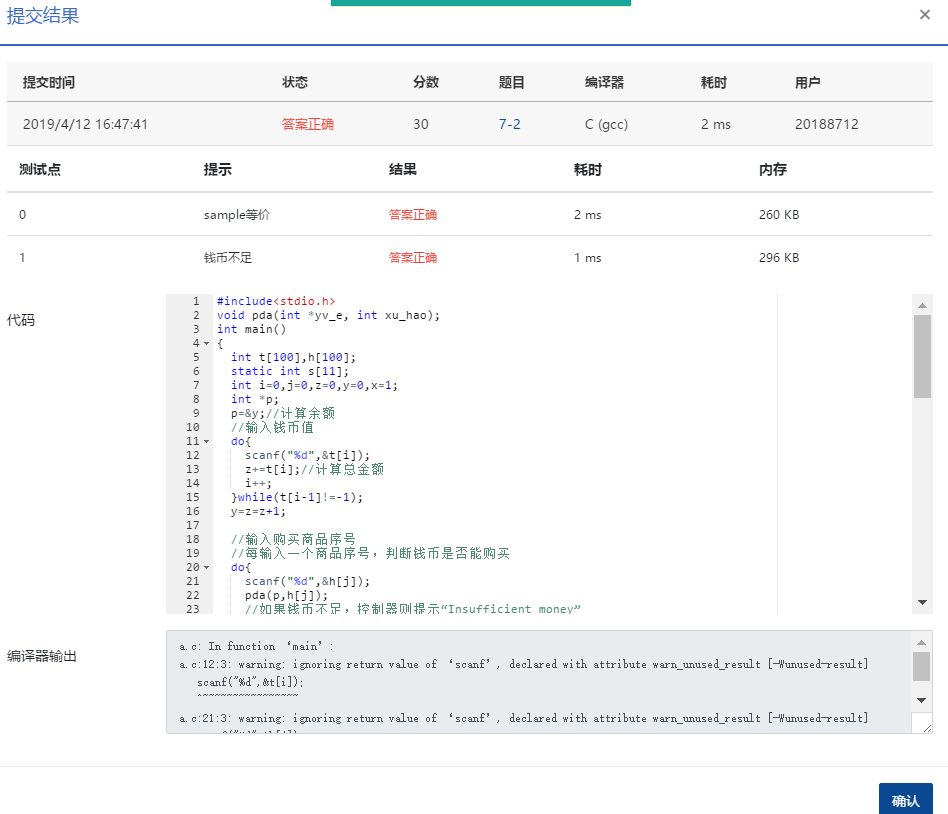Click code line pda(p,h[j]);
Viewport: 948px width, 814px height.
pyautogui.click(x=286, y=595)
